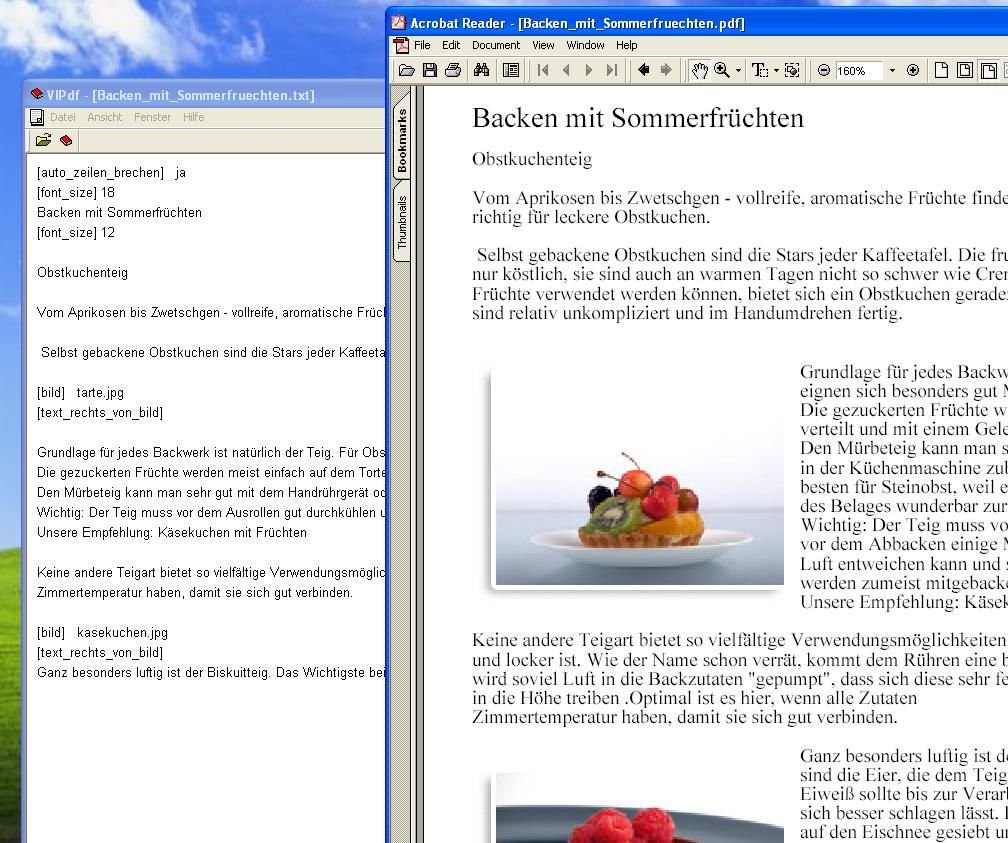Click the Next Page arrow in Acrobat toolbar
Screen dimensions: 1008x843
pos(589,70)
